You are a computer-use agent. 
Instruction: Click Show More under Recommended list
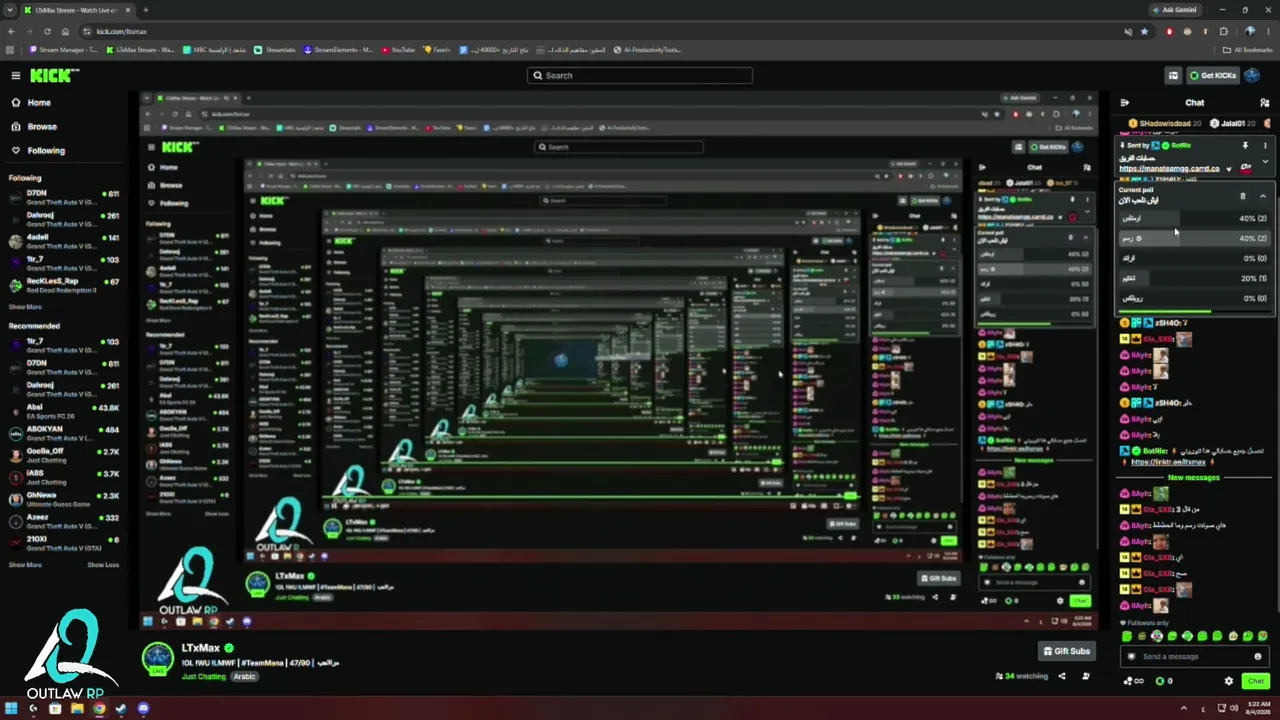25,565
